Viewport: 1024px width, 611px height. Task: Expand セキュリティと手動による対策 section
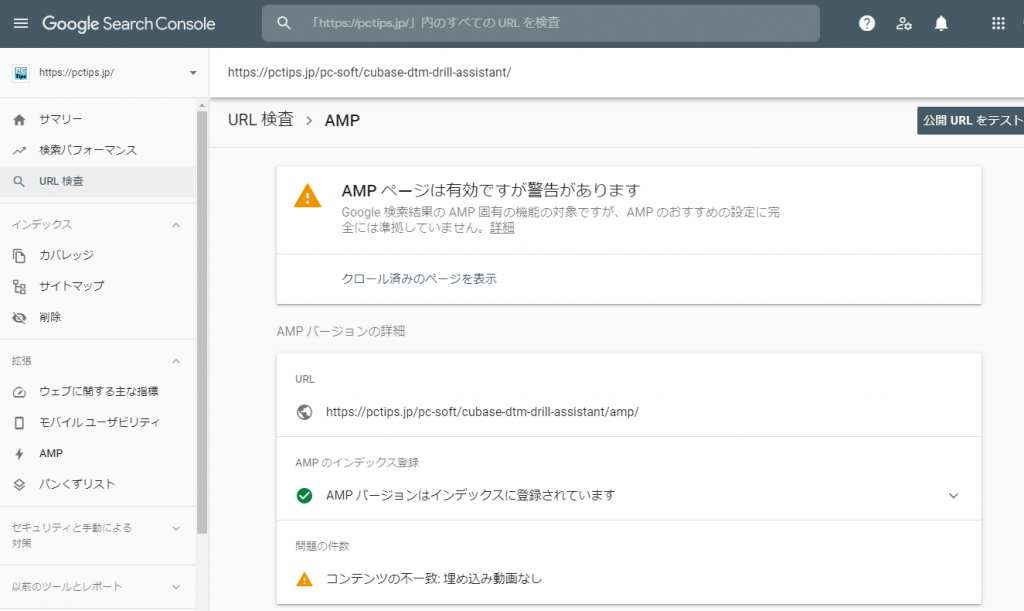(176, 528)
